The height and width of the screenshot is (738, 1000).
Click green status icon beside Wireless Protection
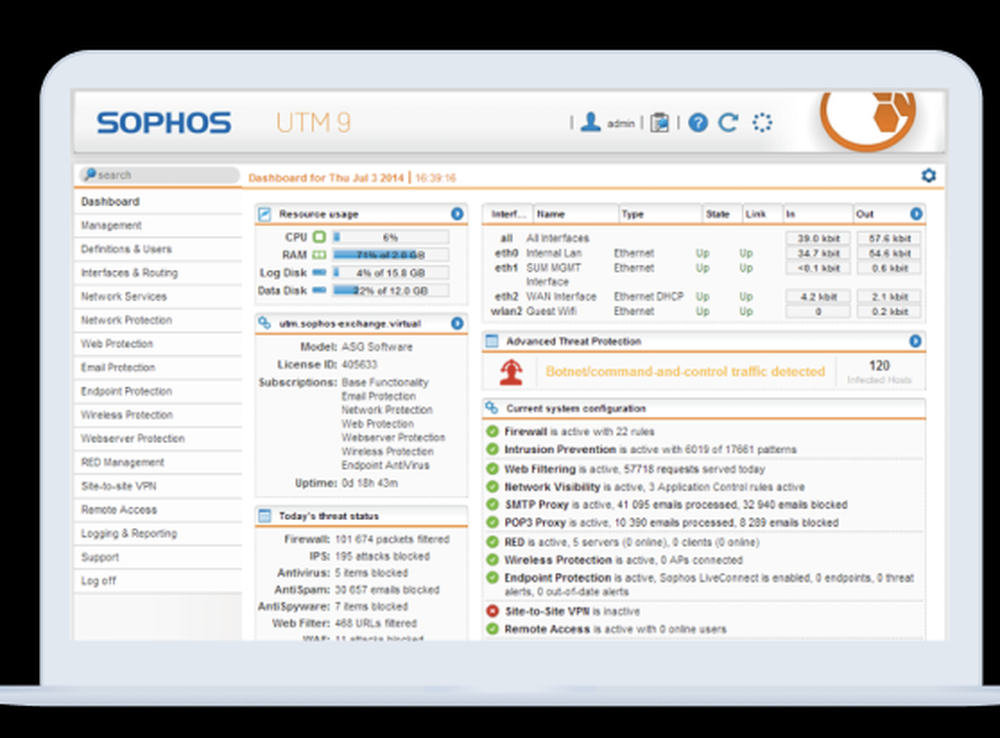coord(492,560)
